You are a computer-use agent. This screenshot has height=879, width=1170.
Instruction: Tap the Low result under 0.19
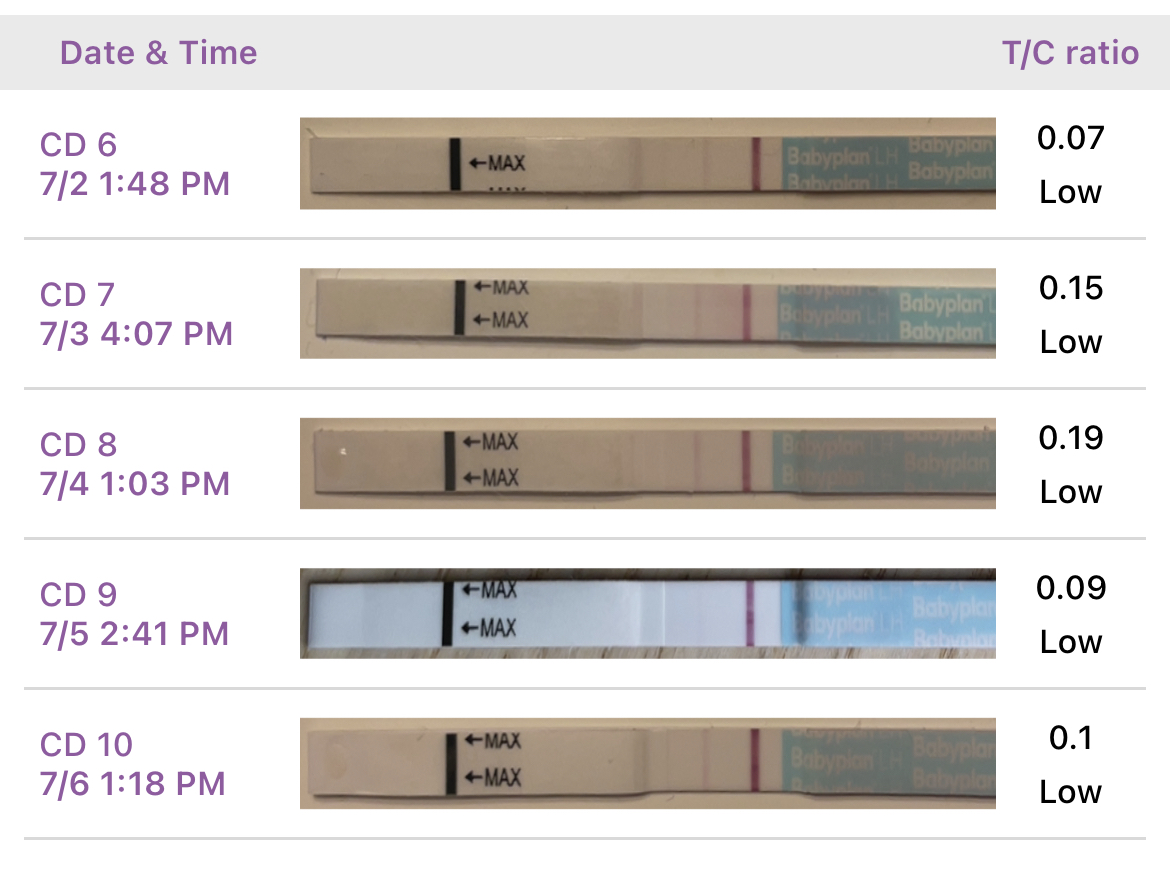pyautogui.click(x=1070, y=492)
